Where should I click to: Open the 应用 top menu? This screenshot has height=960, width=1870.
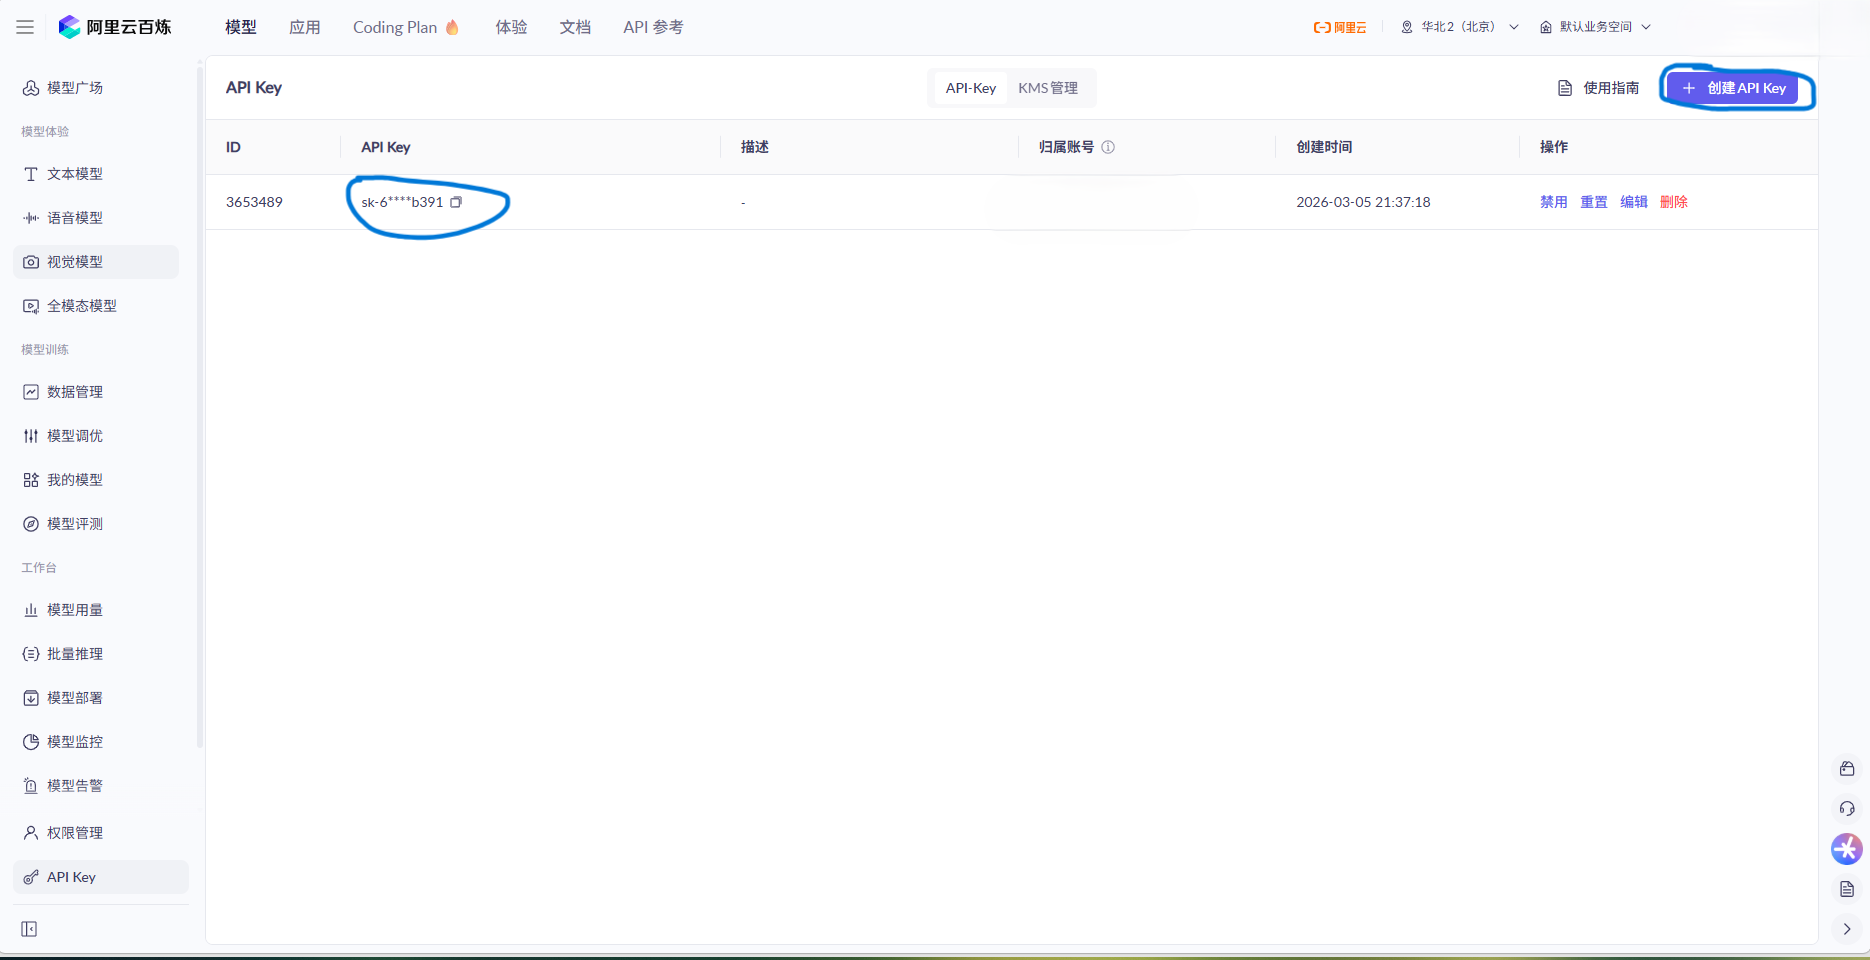point(305,27)
